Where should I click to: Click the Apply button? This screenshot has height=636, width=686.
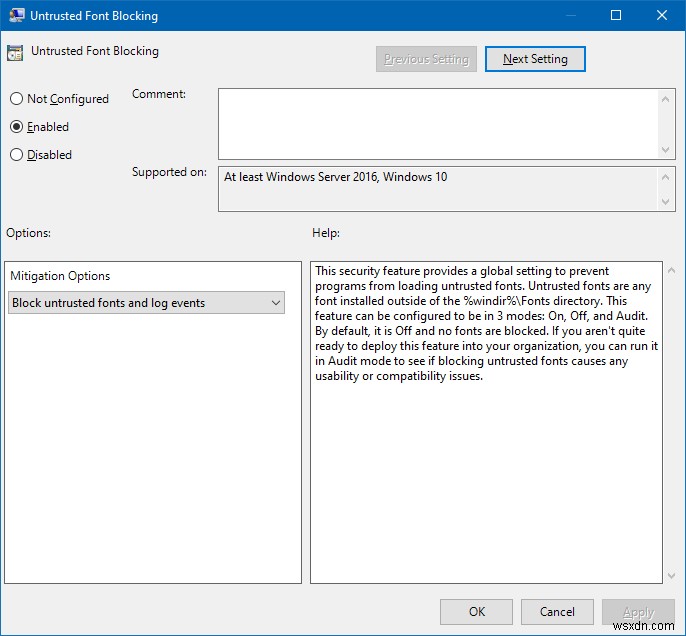tap(638, 612)
